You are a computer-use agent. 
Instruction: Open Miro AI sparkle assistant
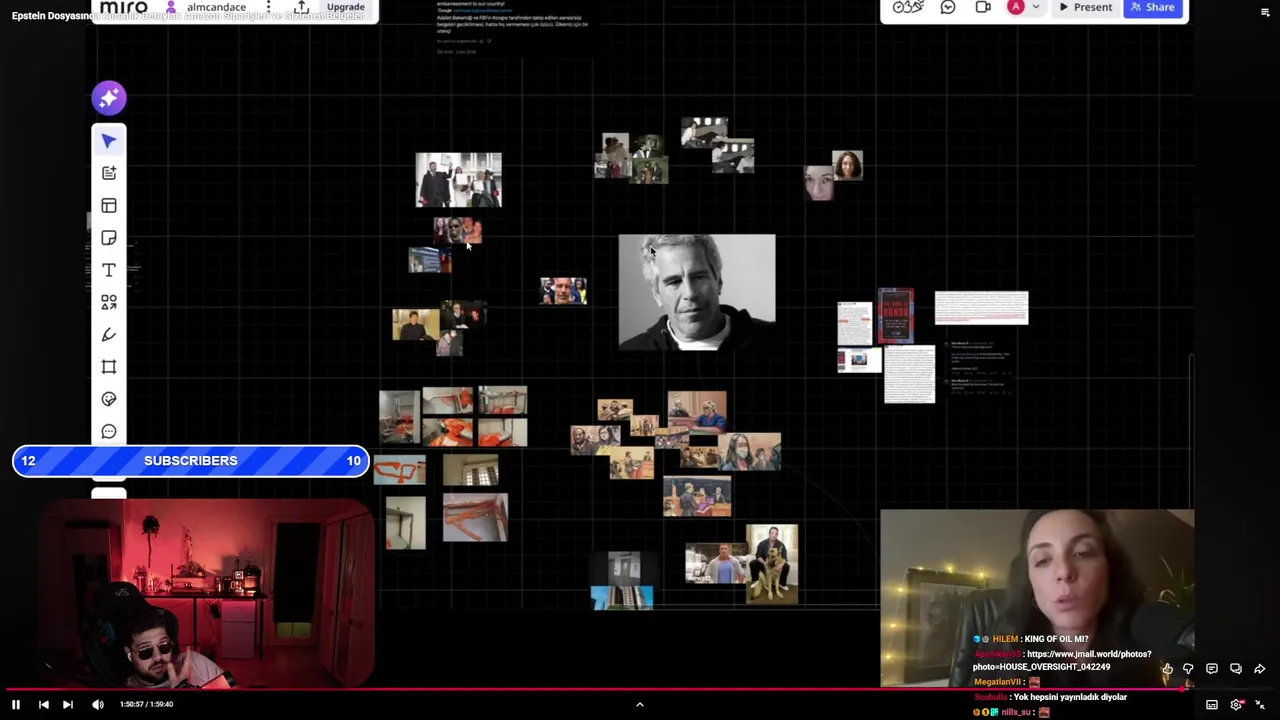pos(109,98)
